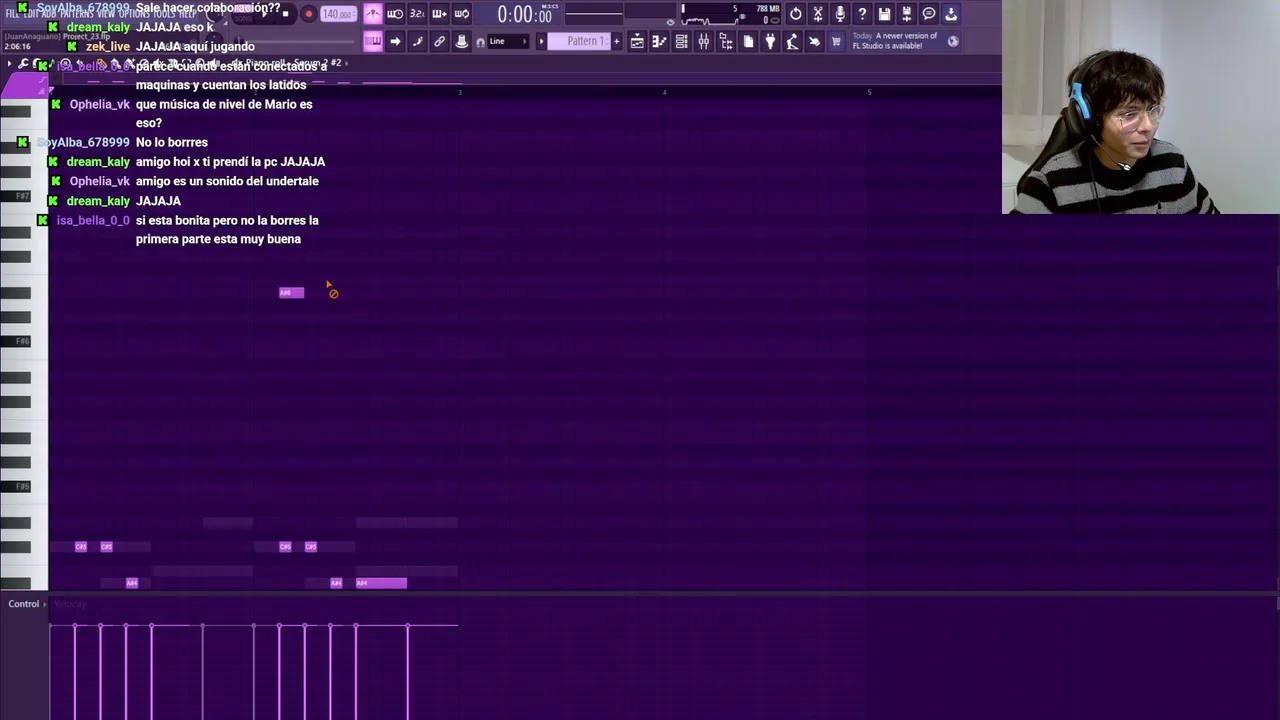Toggle note/clip grouping link button

point(439,41)
